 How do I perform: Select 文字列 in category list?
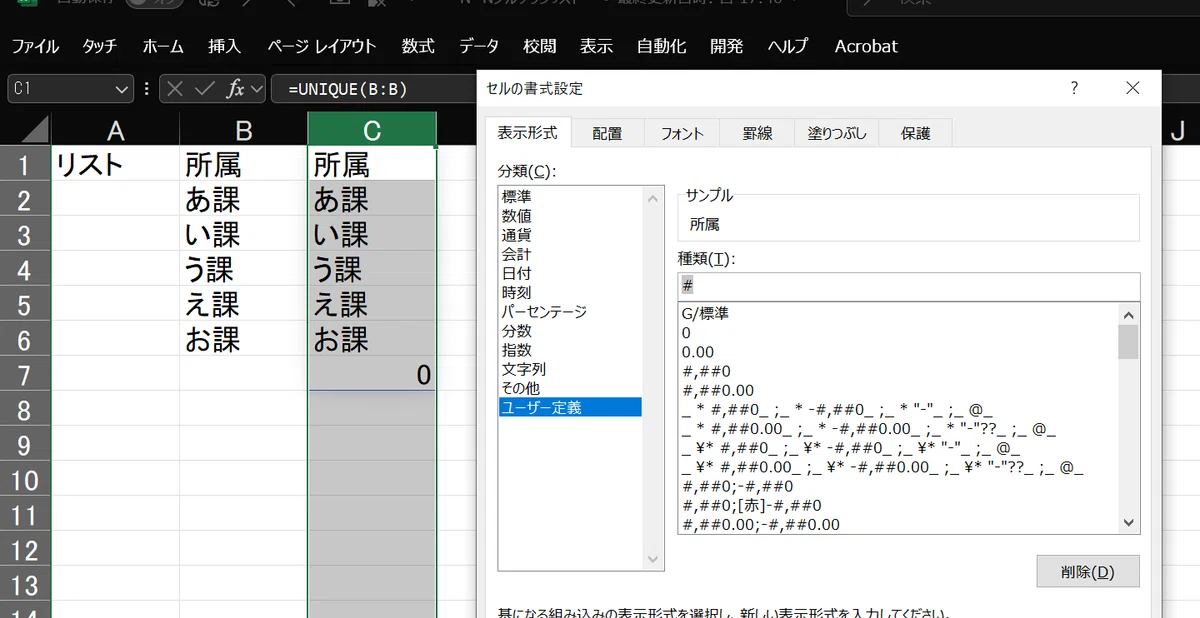pos(570,369)
